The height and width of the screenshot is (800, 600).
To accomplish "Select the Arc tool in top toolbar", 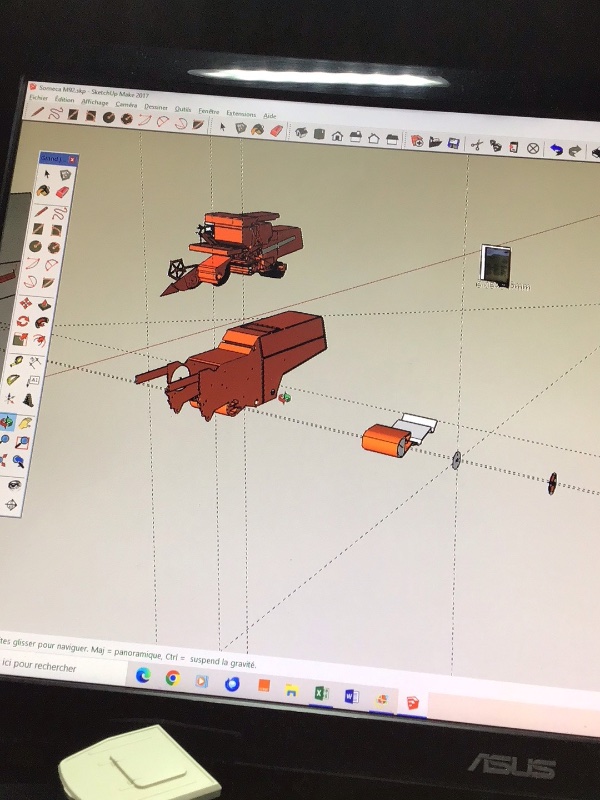I will coord(145,120).
